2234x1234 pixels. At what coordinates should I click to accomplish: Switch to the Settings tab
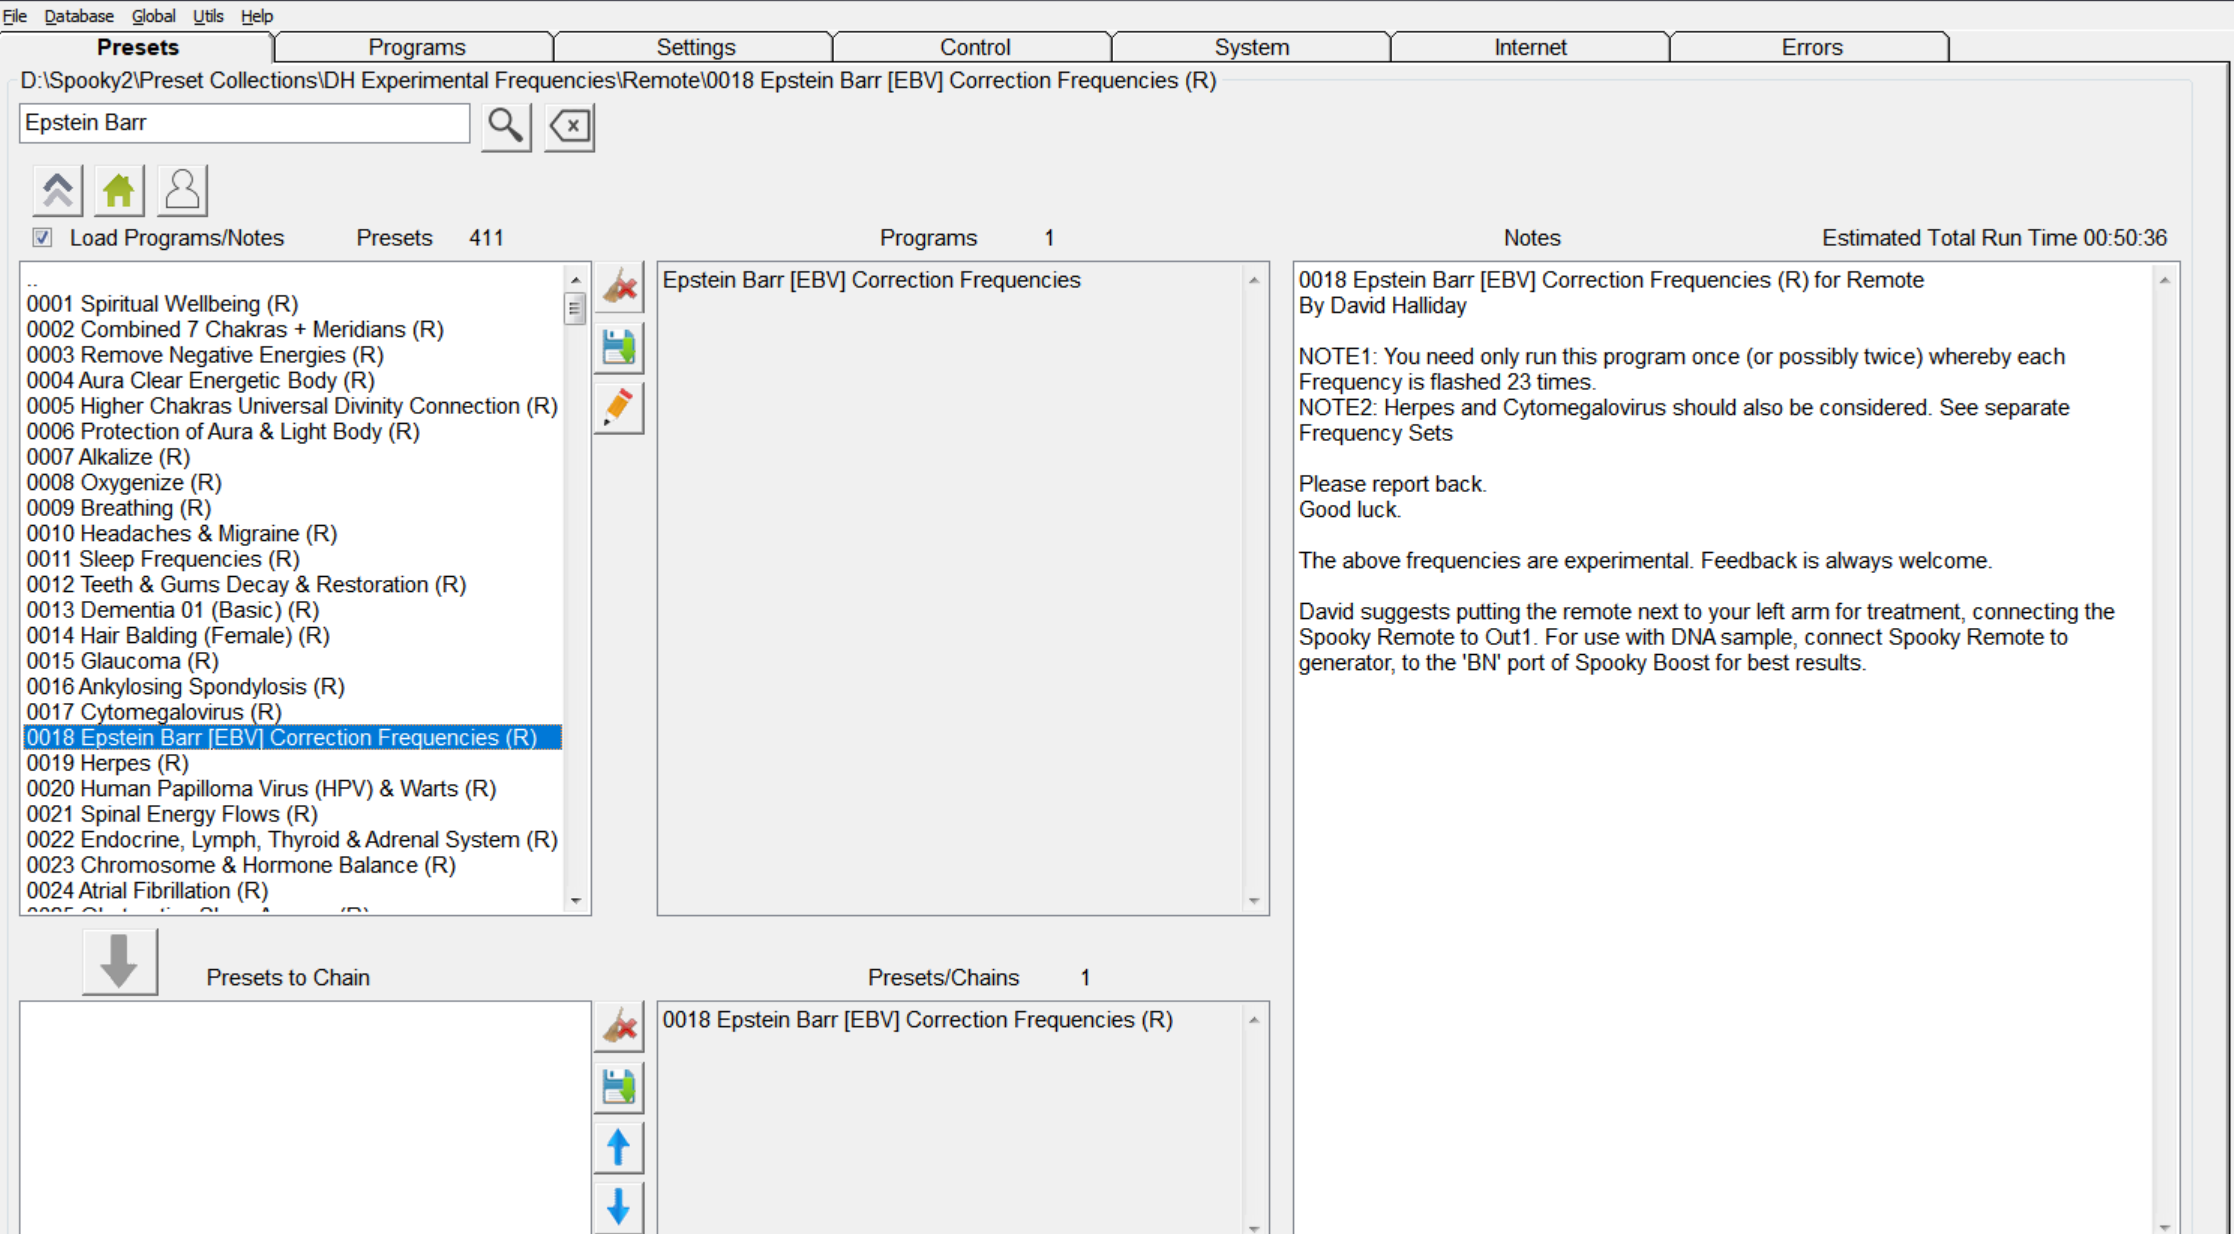tap(695, 47)
